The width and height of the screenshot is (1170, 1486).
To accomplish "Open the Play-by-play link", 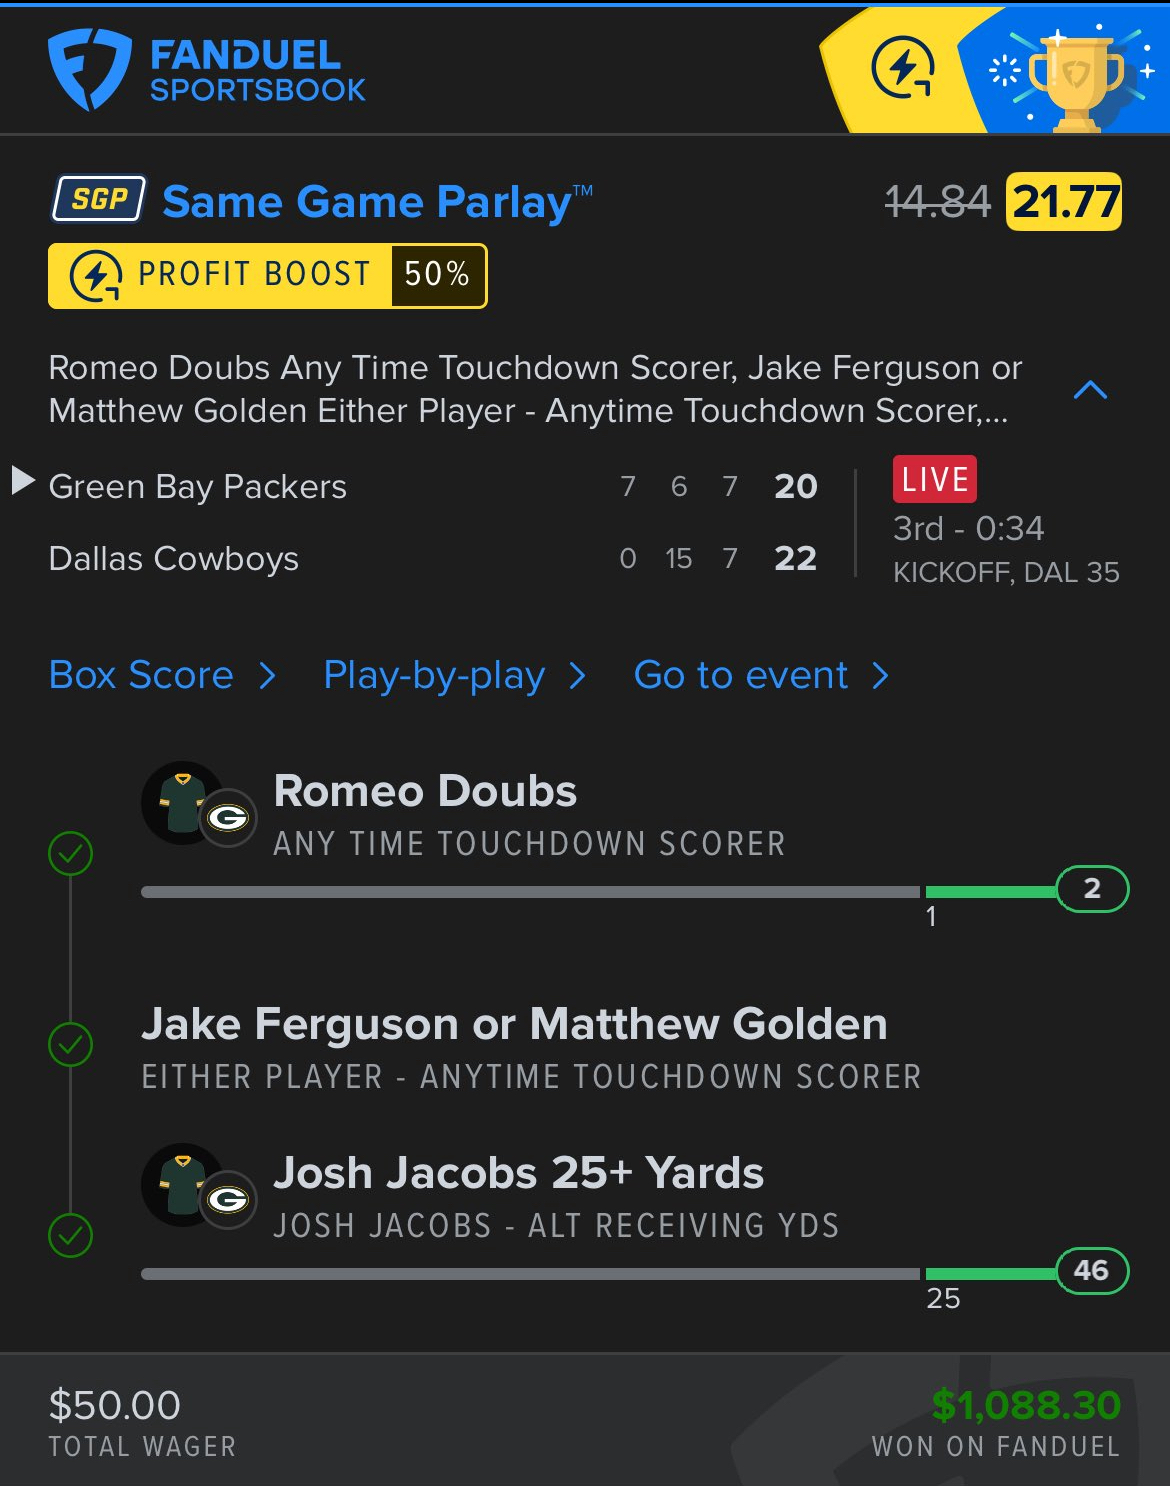I will [x=454, y=675].
